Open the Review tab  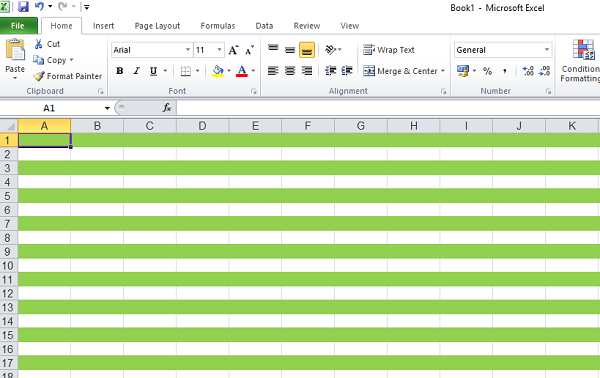point(307,26)
